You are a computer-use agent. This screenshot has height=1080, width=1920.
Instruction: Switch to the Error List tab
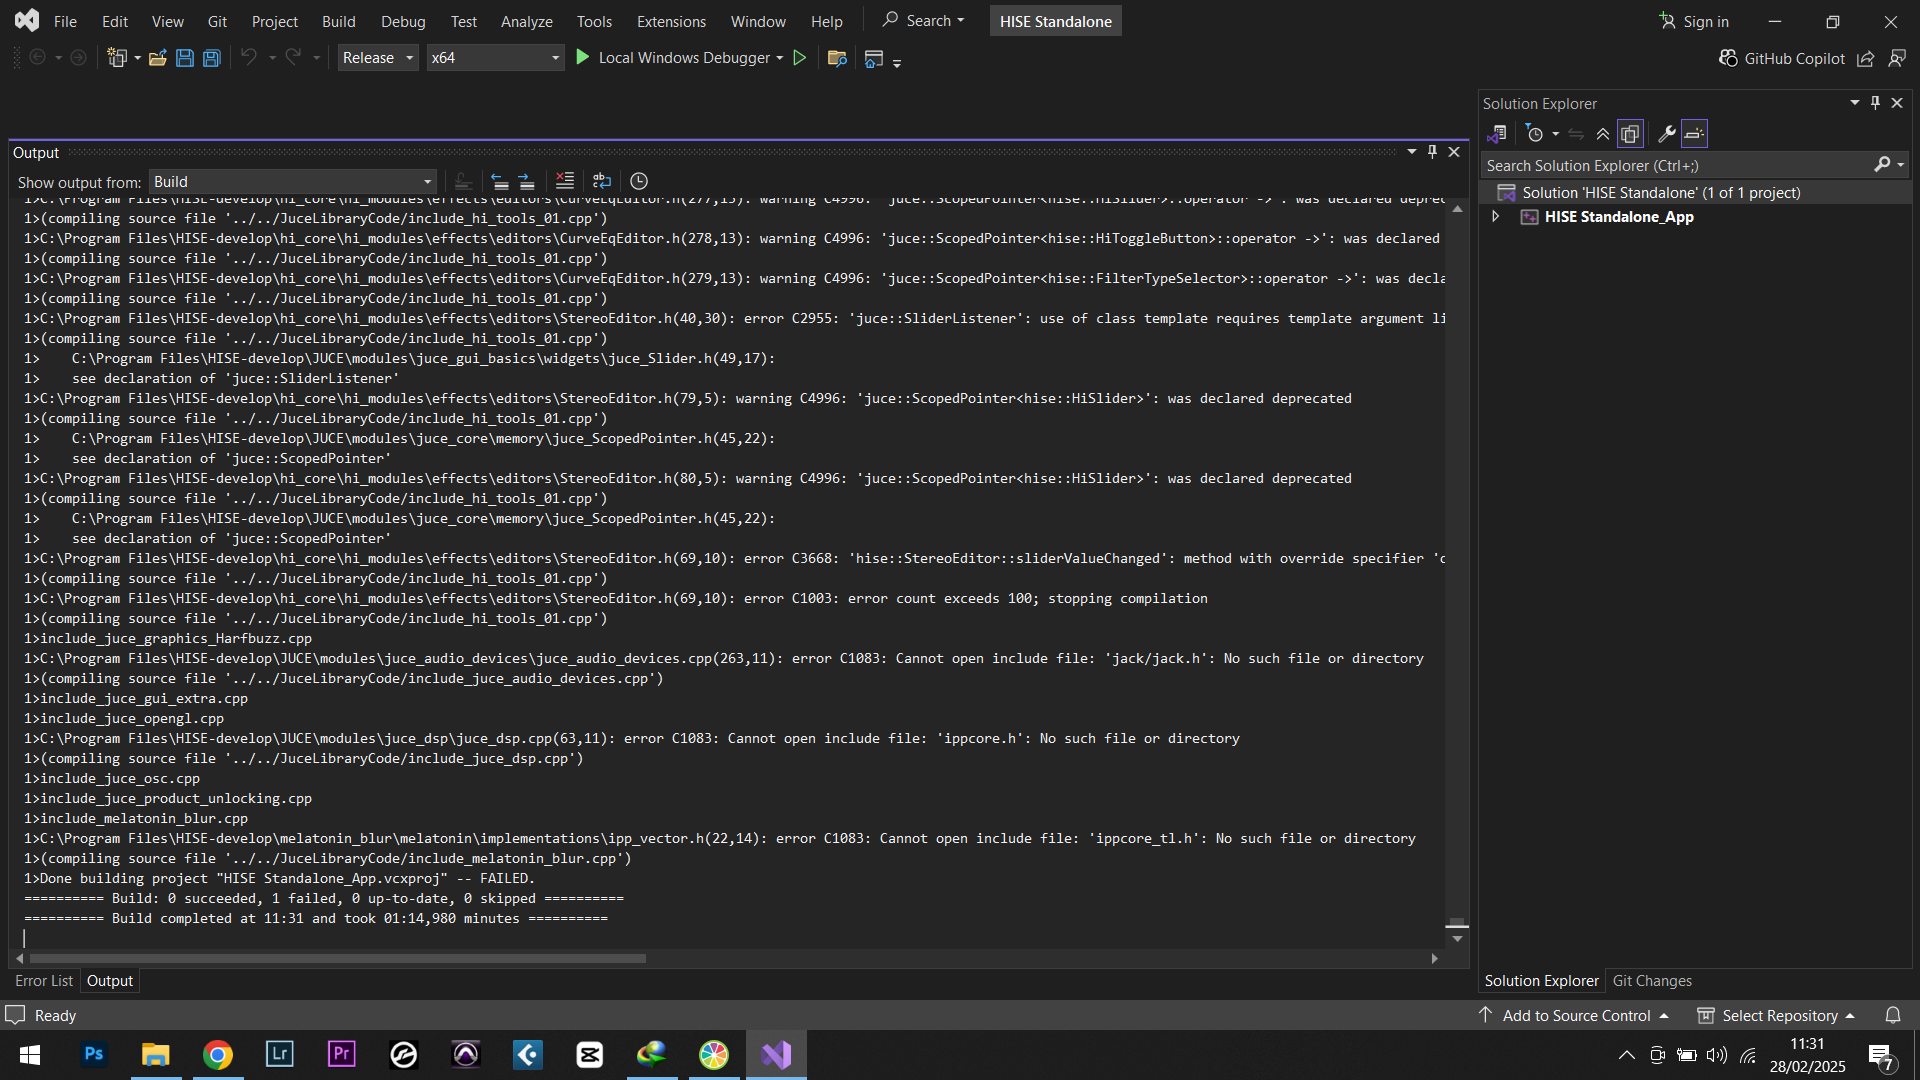(44, 981)
